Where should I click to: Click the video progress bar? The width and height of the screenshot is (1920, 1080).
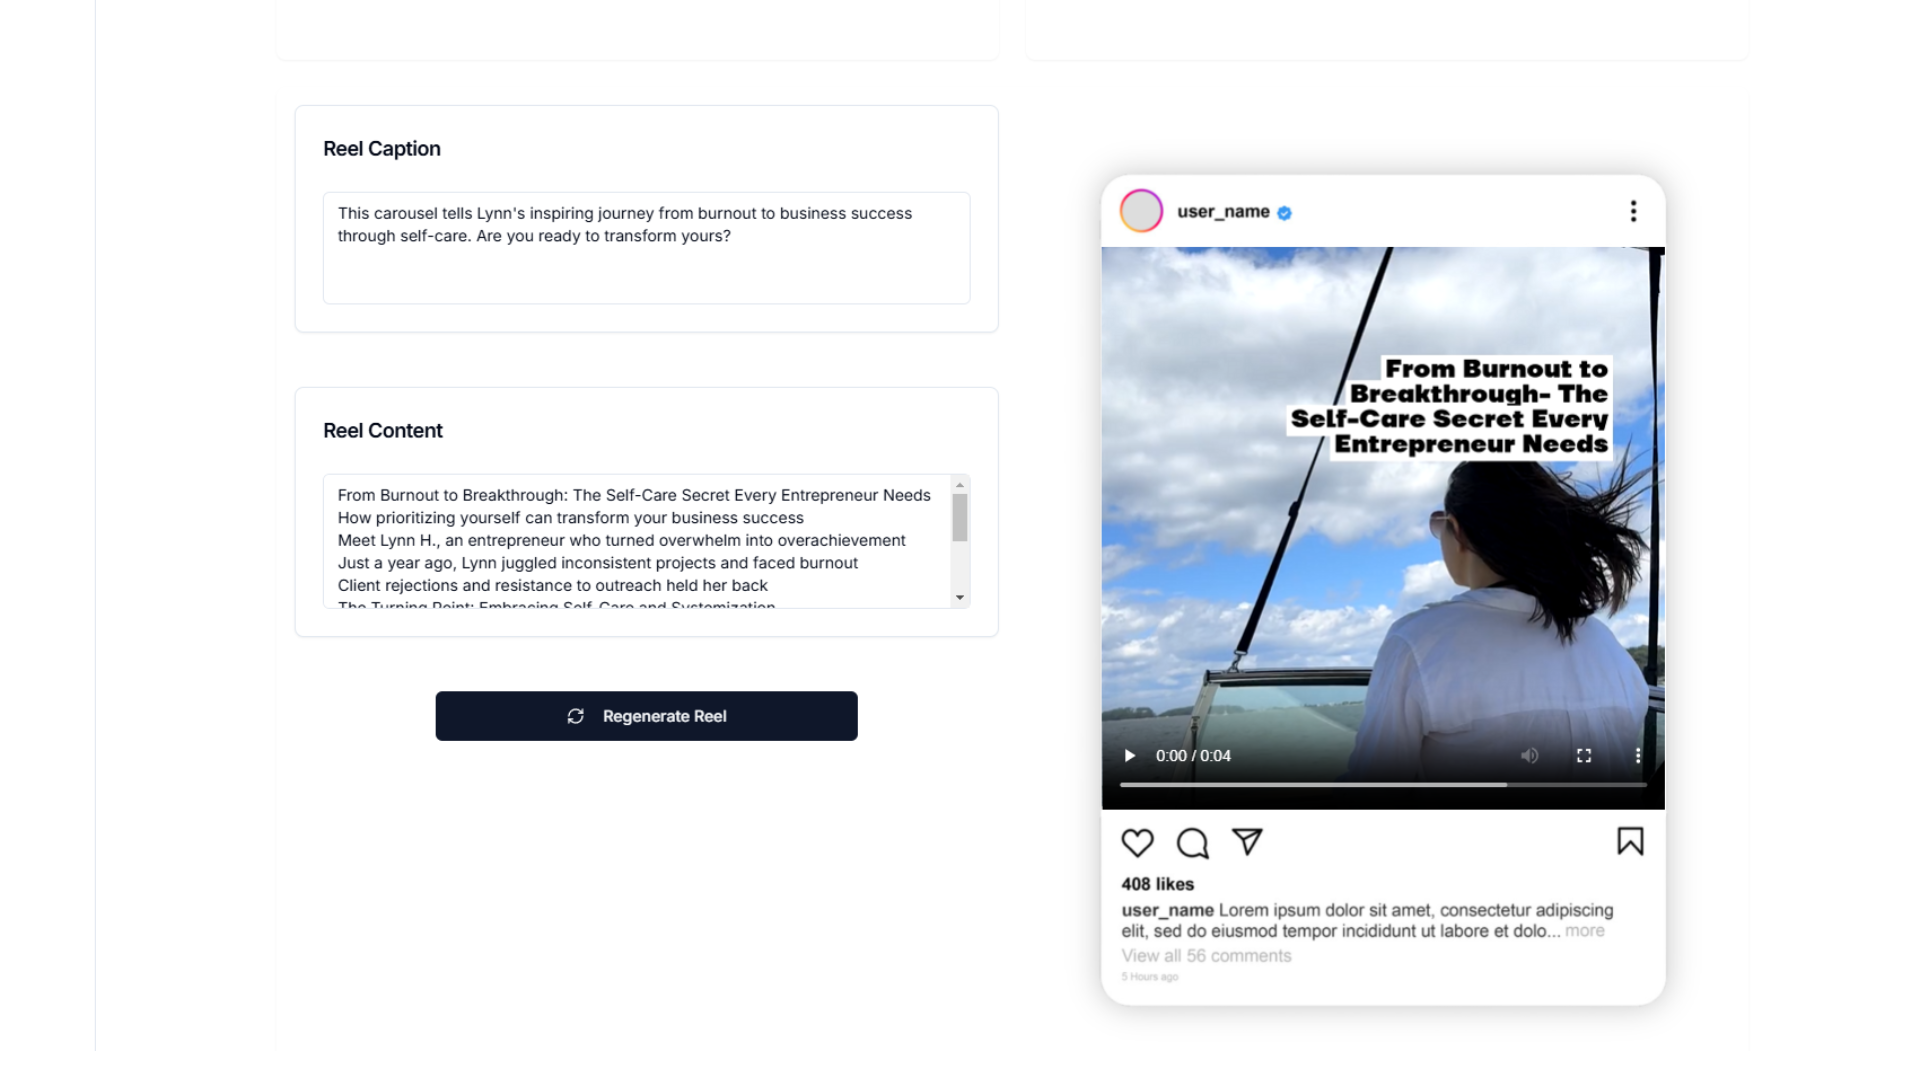click(x=1383, y=785)
